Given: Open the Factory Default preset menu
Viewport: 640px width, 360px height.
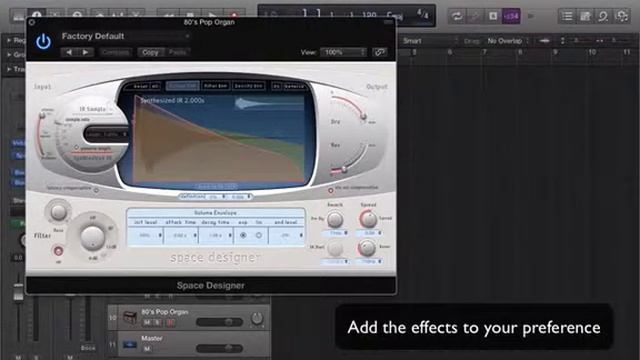Looking at the screenshot, I should 126,36.
